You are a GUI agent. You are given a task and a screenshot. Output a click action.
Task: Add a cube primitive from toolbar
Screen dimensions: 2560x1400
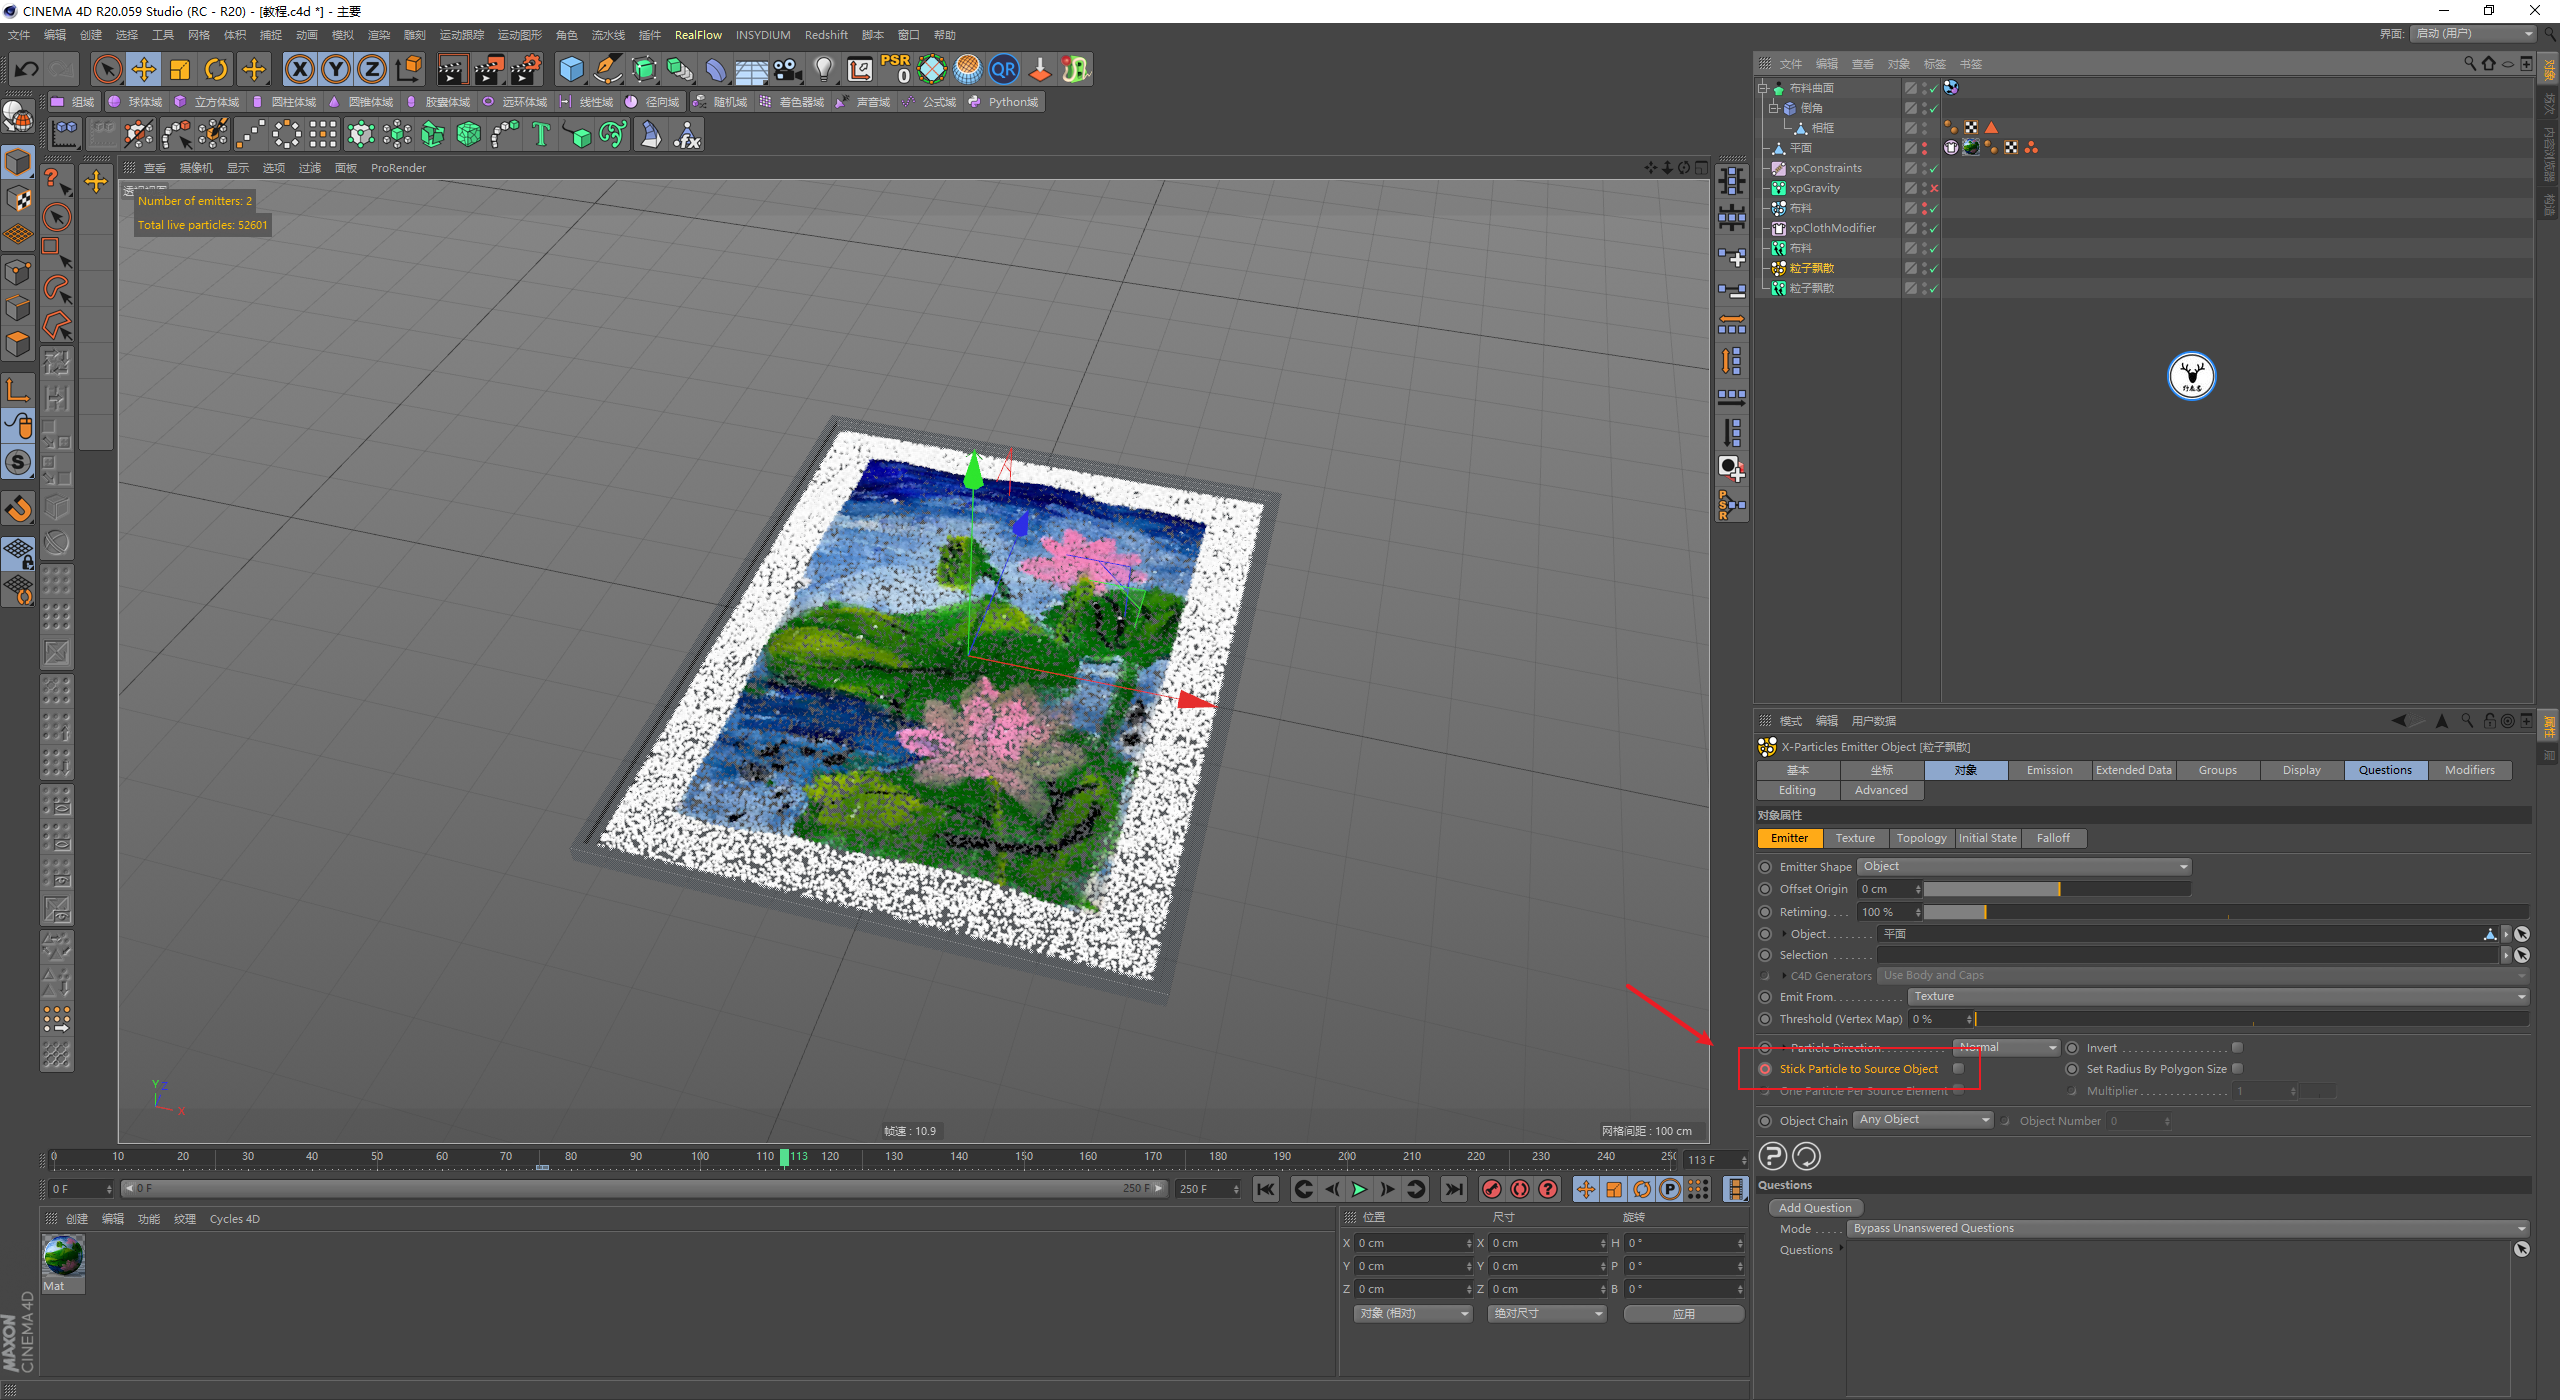click(572, 69)
